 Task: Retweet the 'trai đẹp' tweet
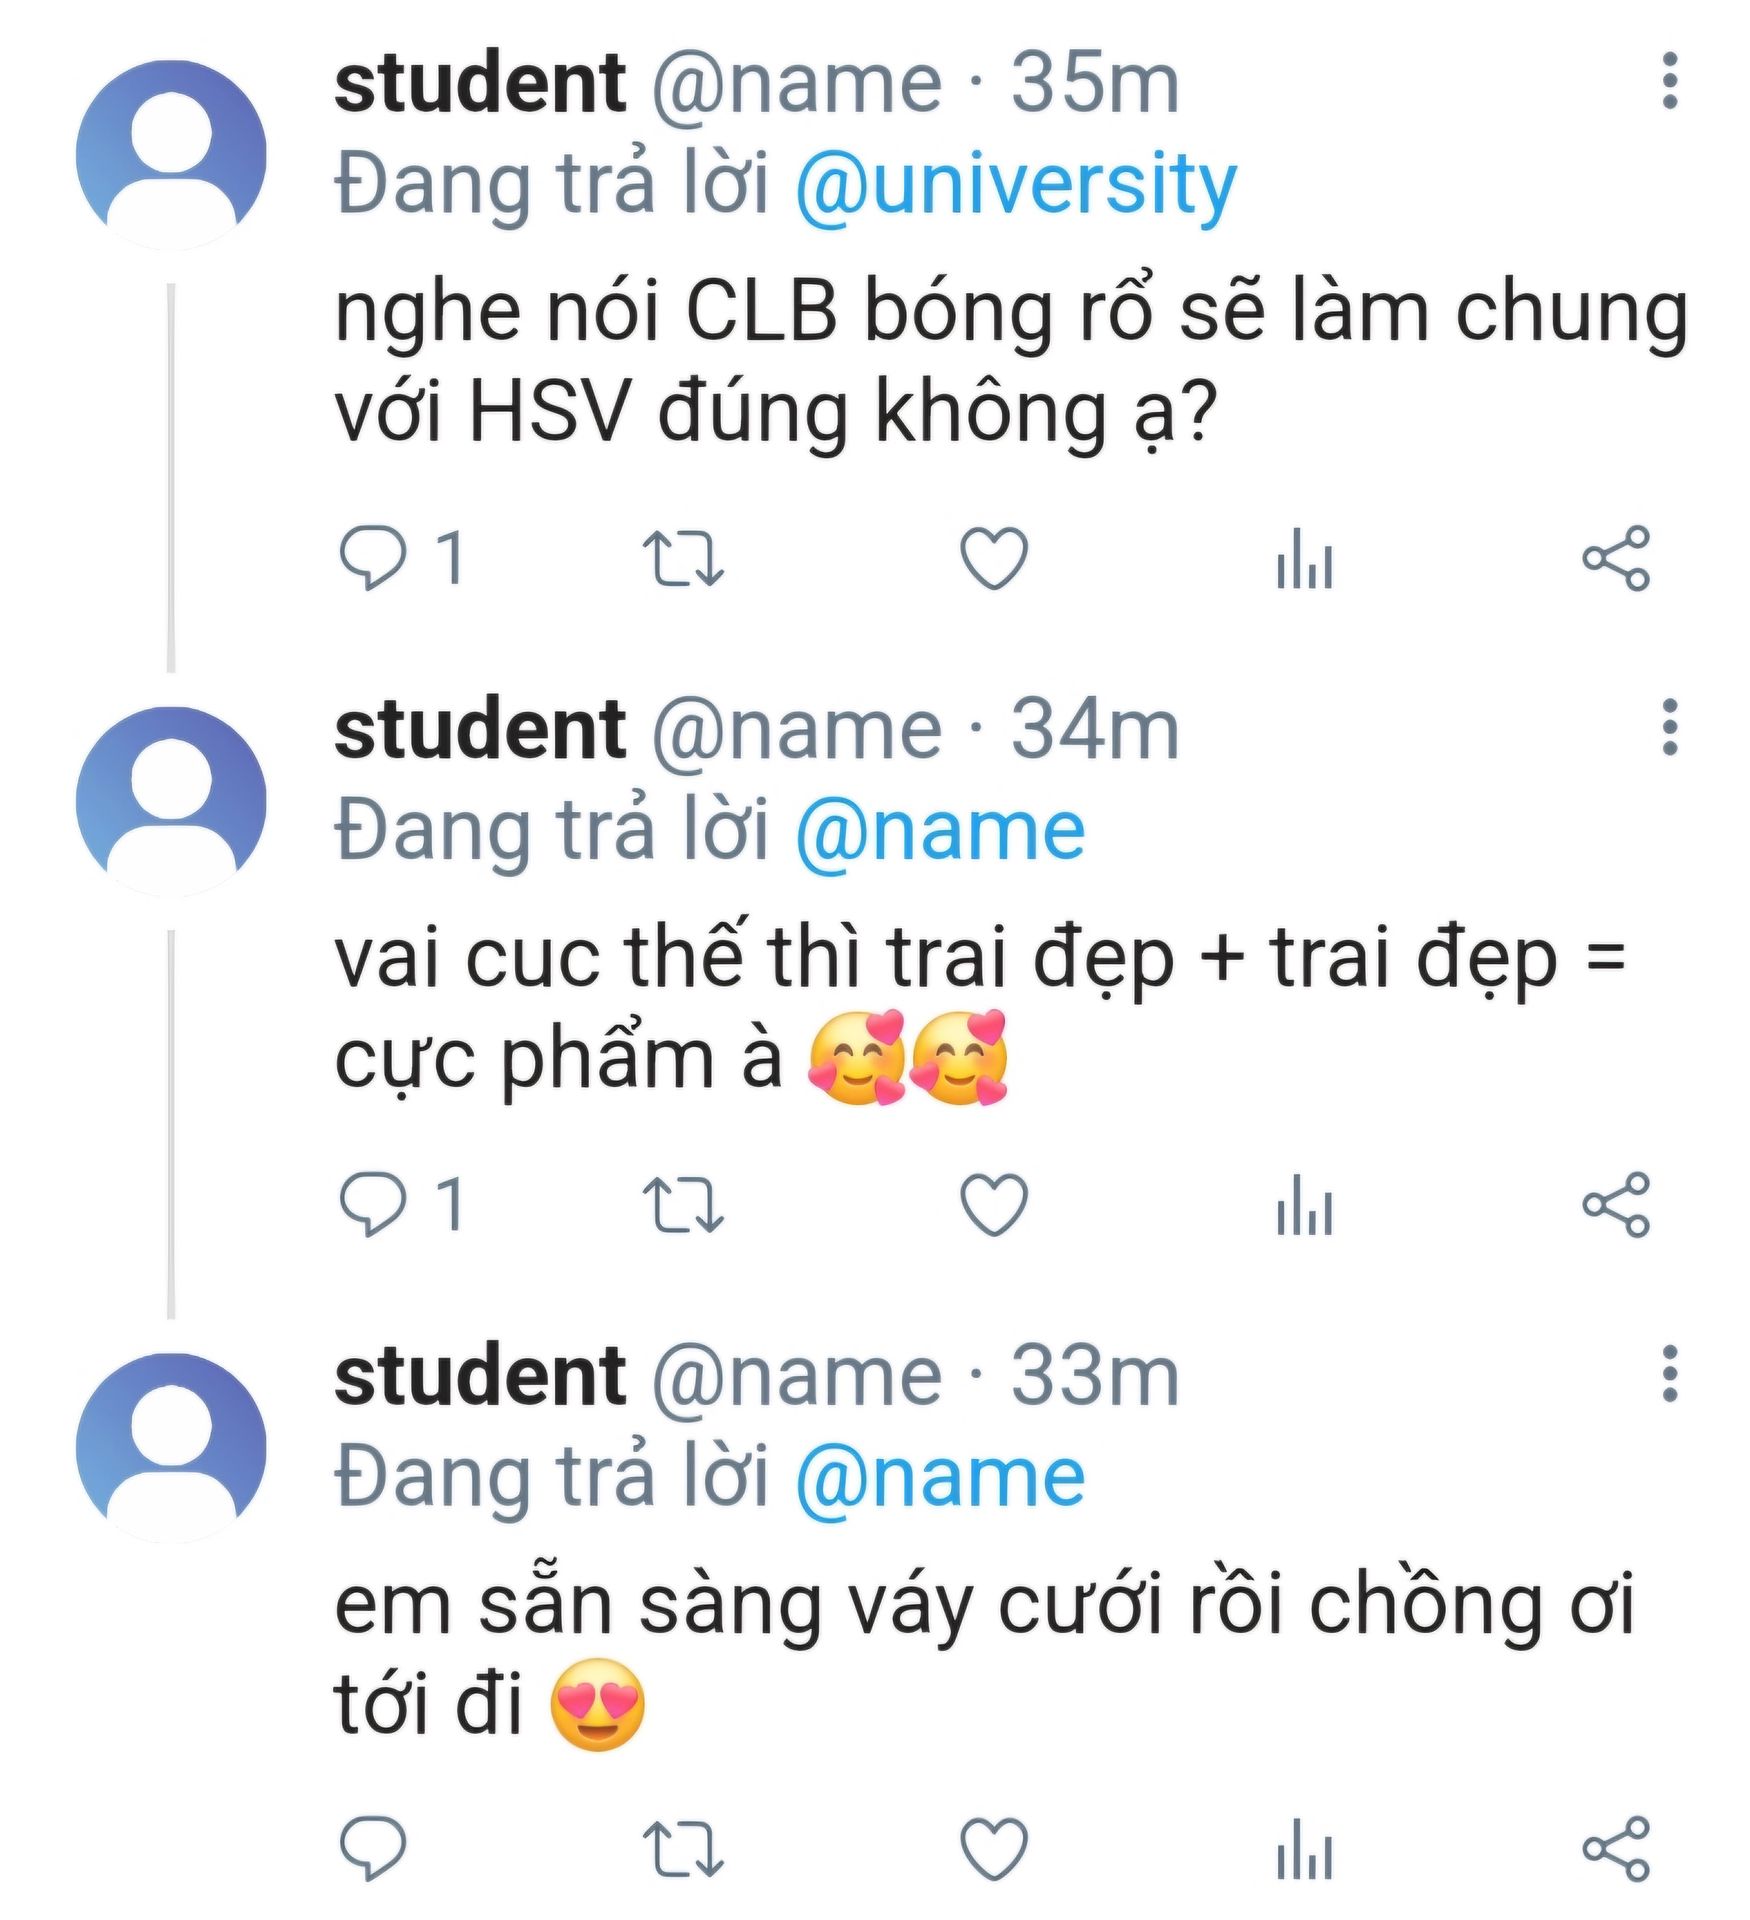point(683,1205)
